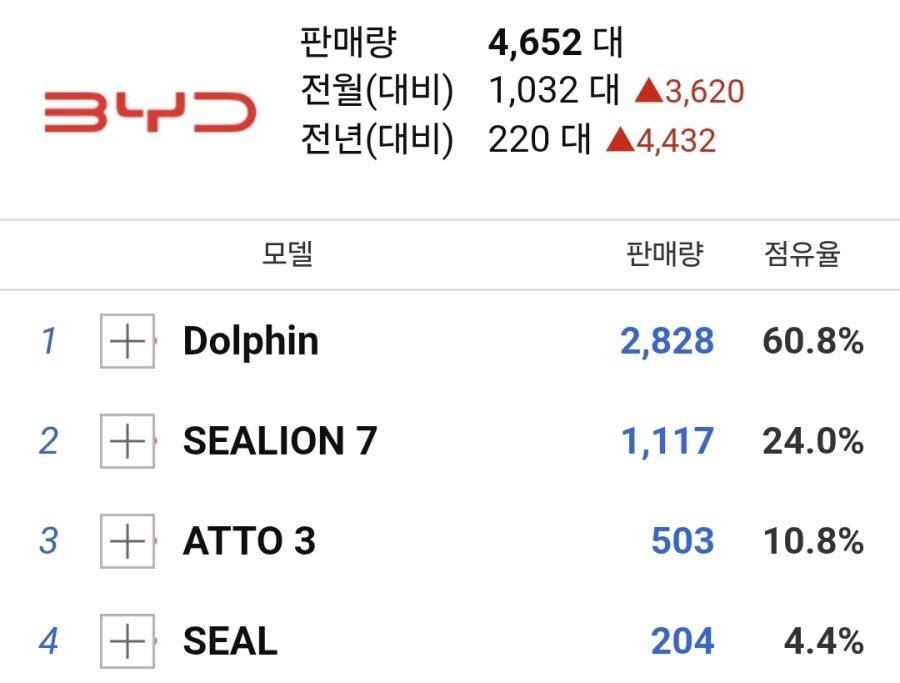Open the SEALION 7 model name

click(x=280, y=441)
